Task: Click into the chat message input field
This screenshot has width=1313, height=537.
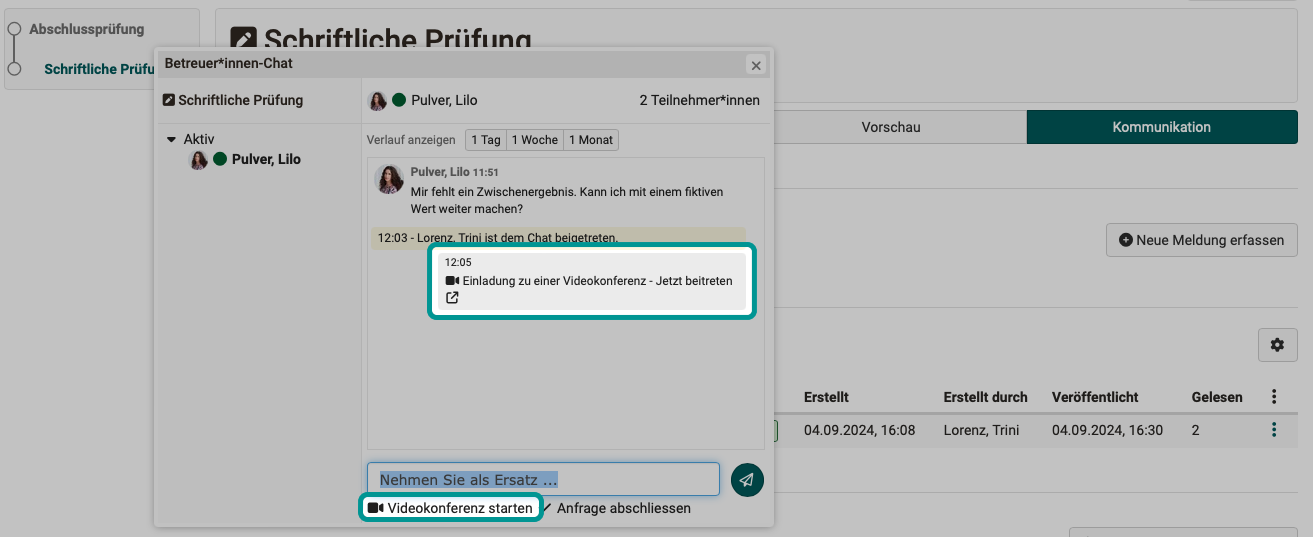Action: click(542, 480)
